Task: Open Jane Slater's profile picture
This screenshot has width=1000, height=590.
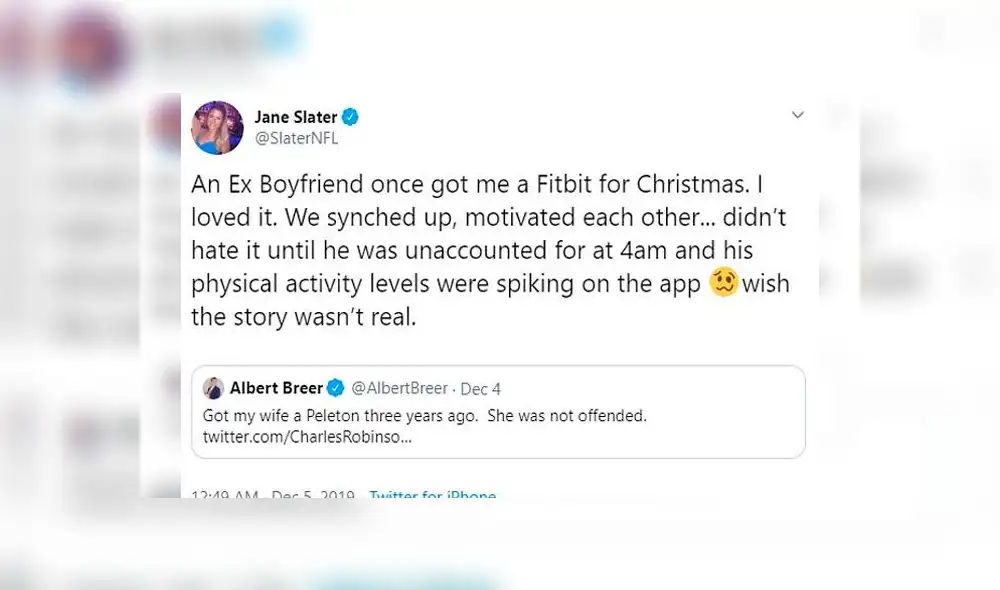Action: (x=217, y=124)
